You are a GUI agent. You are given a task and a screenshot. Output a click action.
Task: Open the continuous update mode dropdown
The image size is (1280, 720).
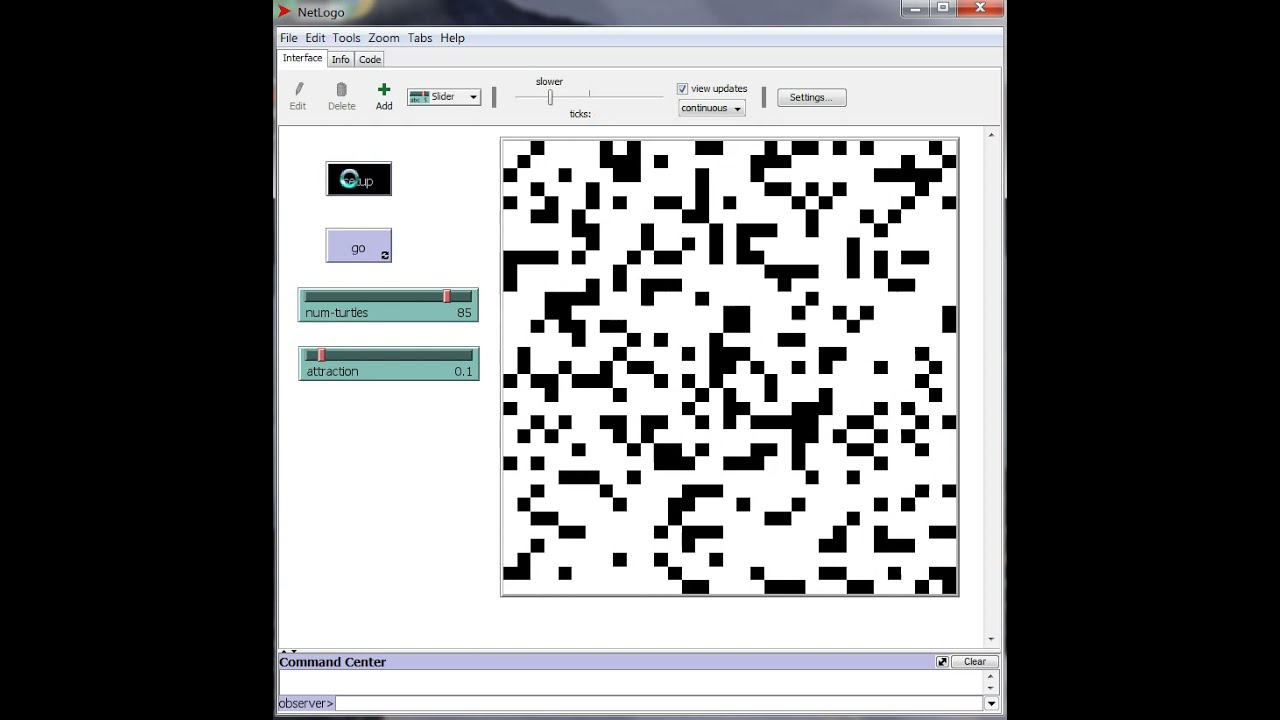712,108
